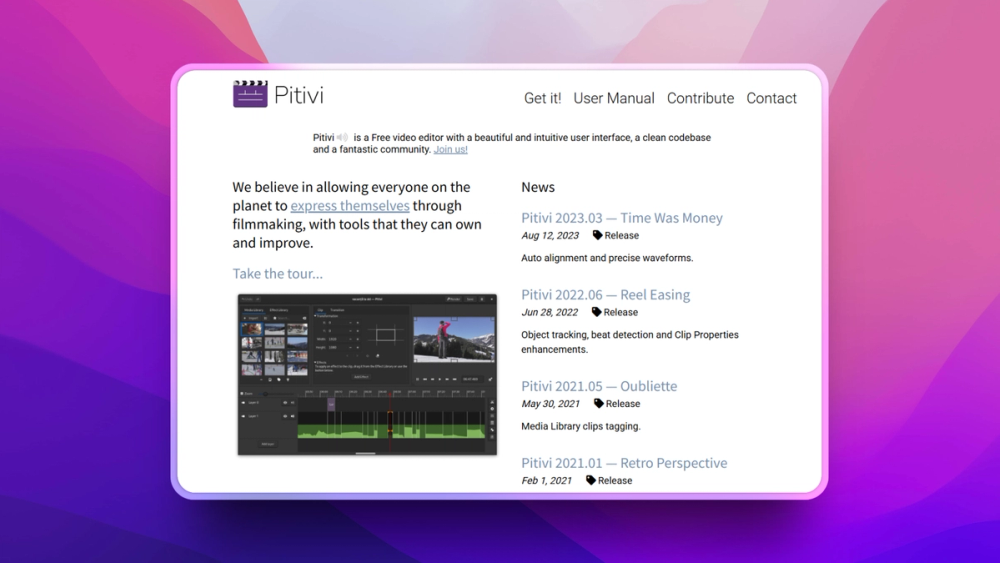Open Pitivi 2022.06 — Reel Easing article
The image size is (1000, 563).
[606, 295]
